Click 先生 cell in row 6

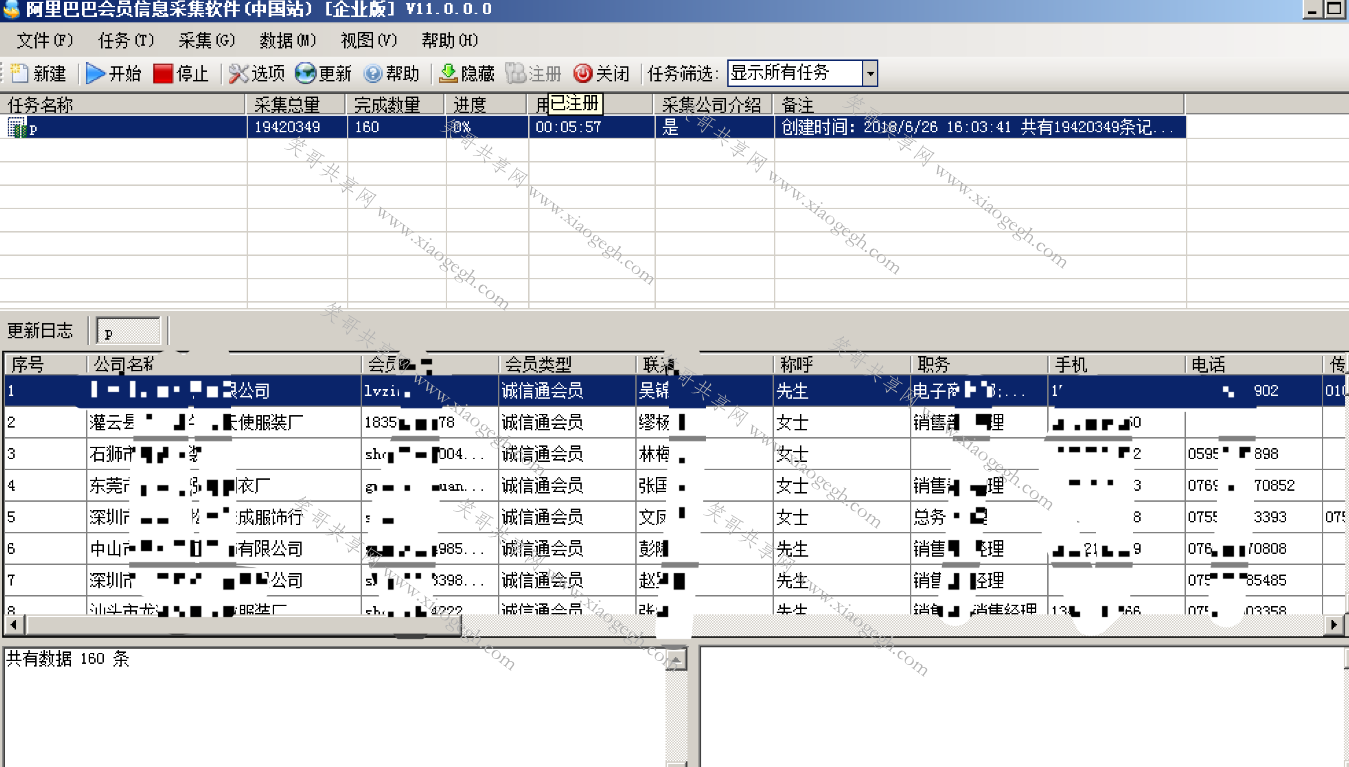point(841,549)
